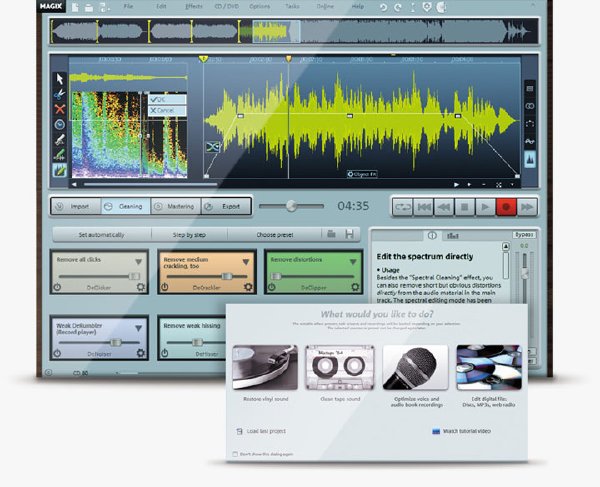
Task: Expand Weak DeRumbler preset dropdown
Action: 139,328
